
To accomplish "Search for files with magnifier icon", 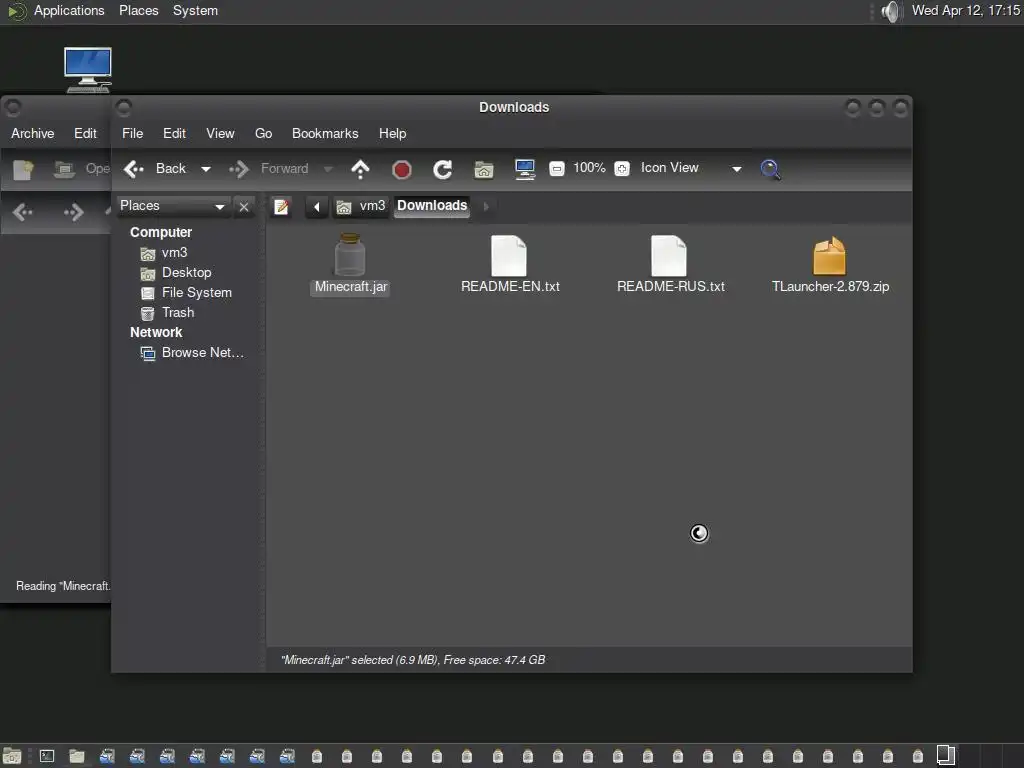I will point(771,170).
